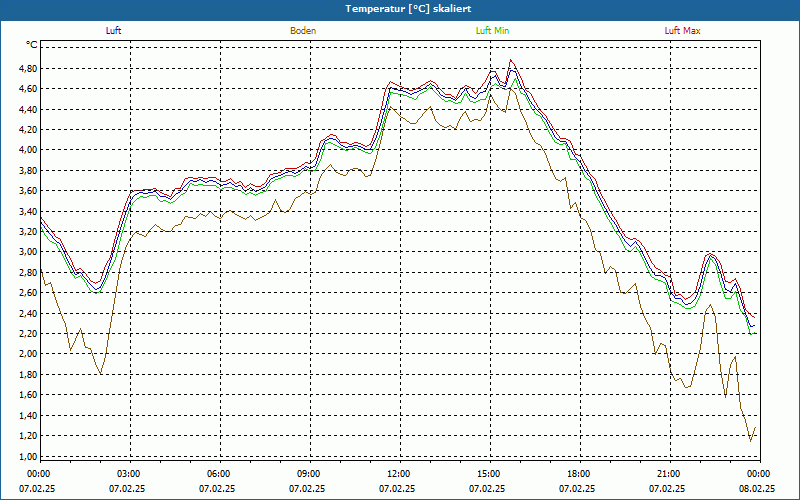Click the 4,80 y-axis value
800x500 pixels.
coord(29,68)
